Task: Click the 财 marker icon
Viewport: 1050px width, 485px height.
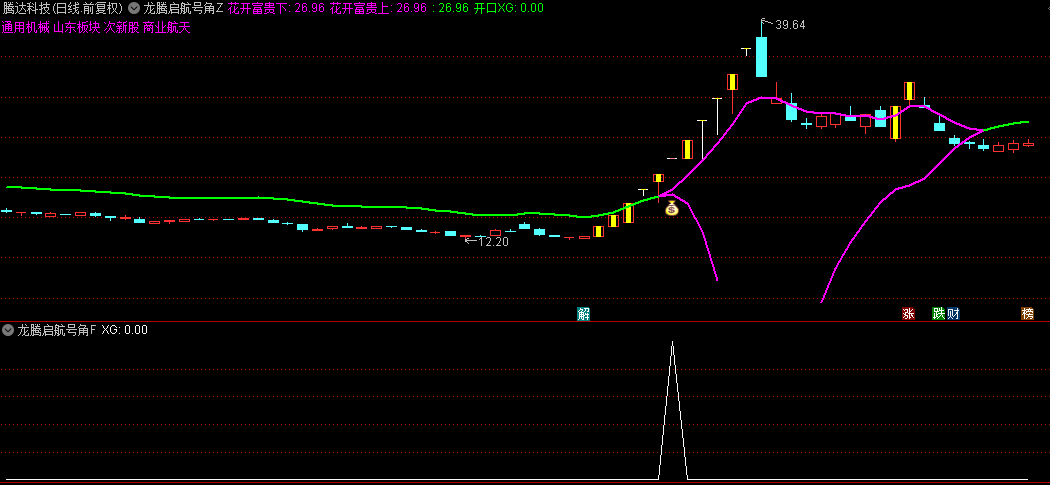Action: point(953,314)
